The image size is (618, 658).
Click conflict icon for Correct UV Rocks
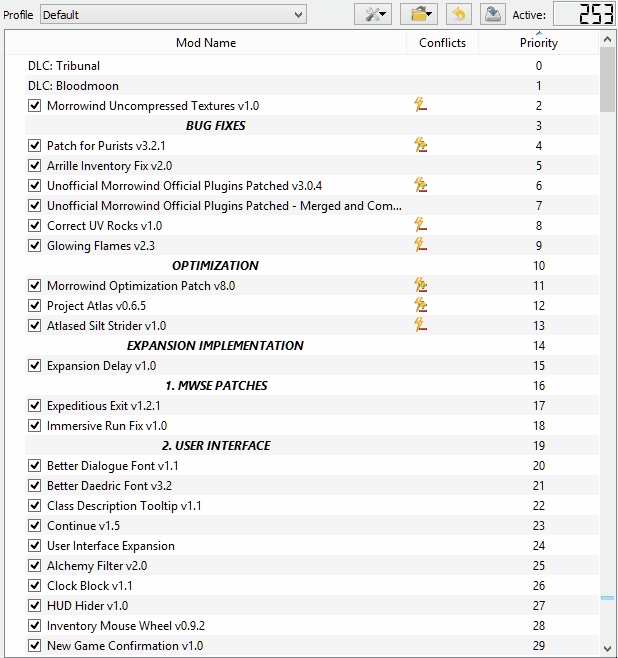tap(420, 225)
